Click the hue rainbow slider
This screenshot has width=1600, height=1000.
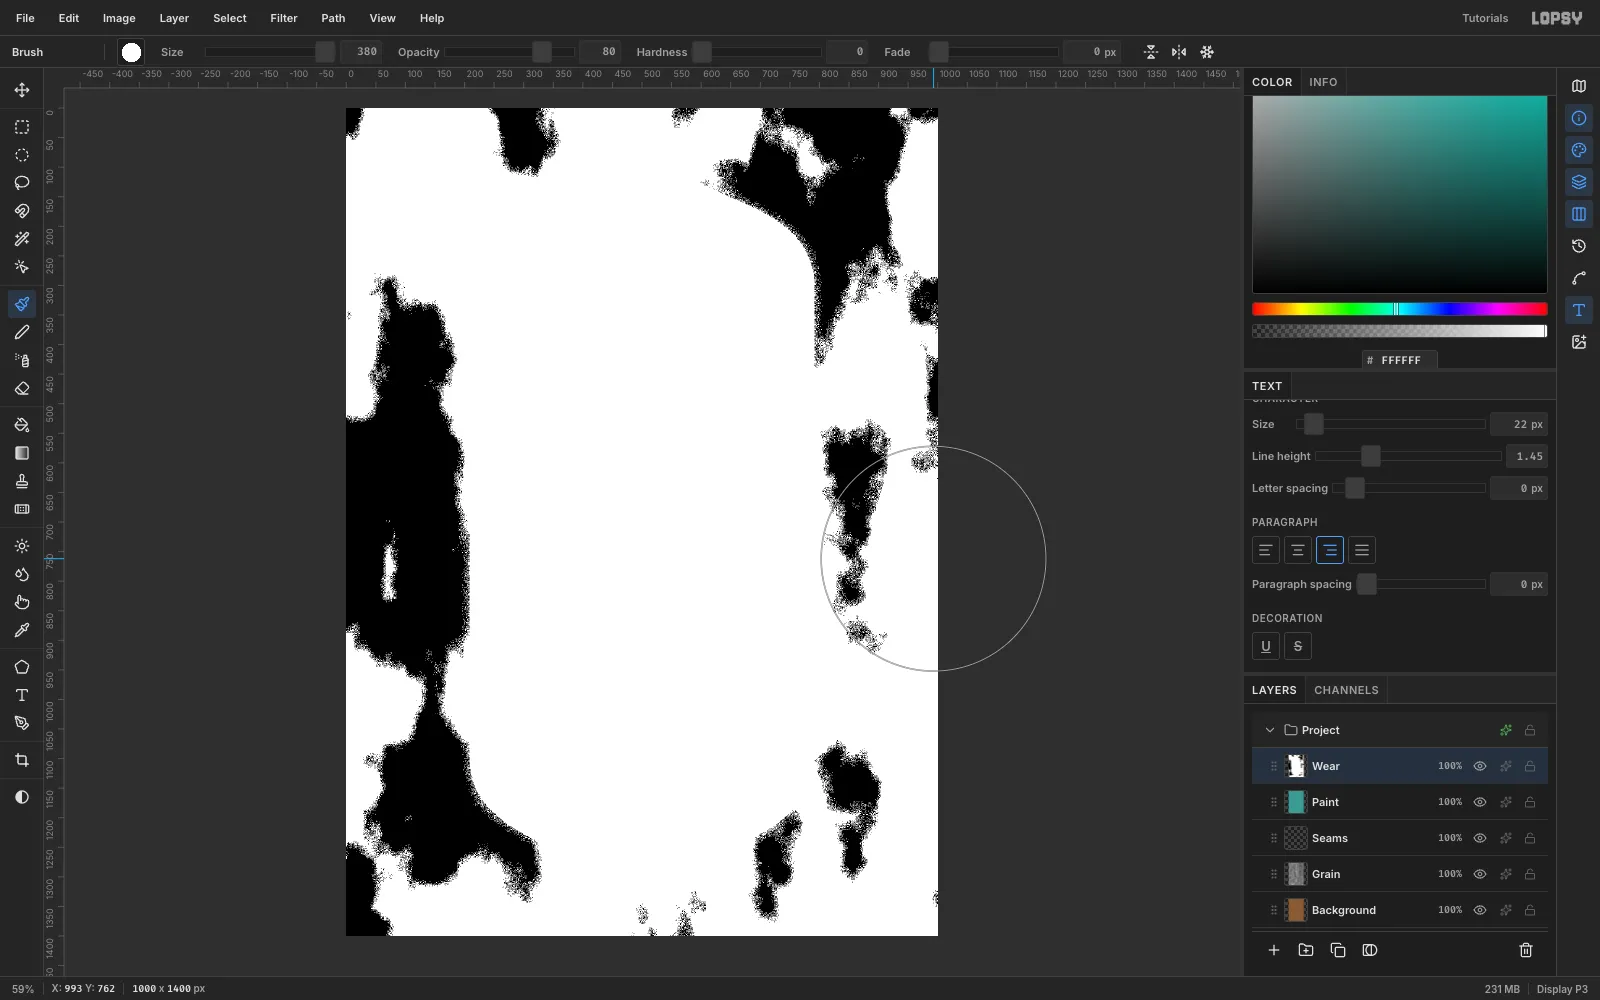(1399, 309)
